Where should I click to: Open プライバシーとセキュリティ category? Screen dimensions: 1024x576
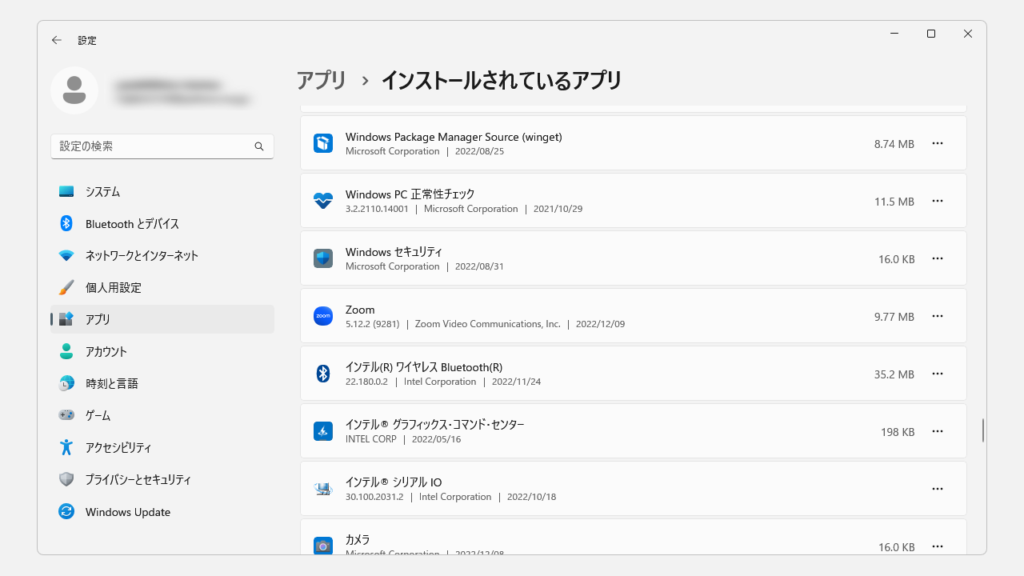coord(162,479)
